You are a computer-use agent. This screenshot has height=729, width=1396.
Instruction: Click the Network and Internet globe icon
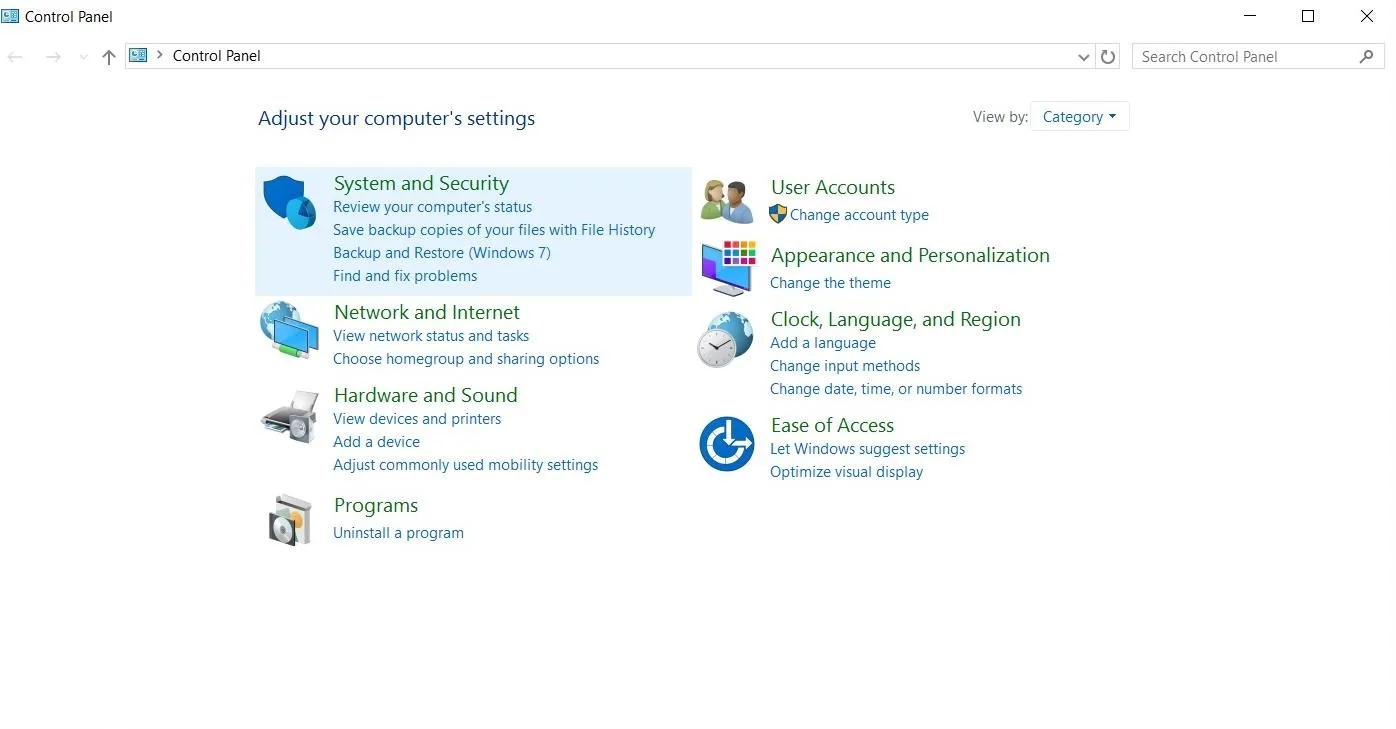click(x=290, y=330)
